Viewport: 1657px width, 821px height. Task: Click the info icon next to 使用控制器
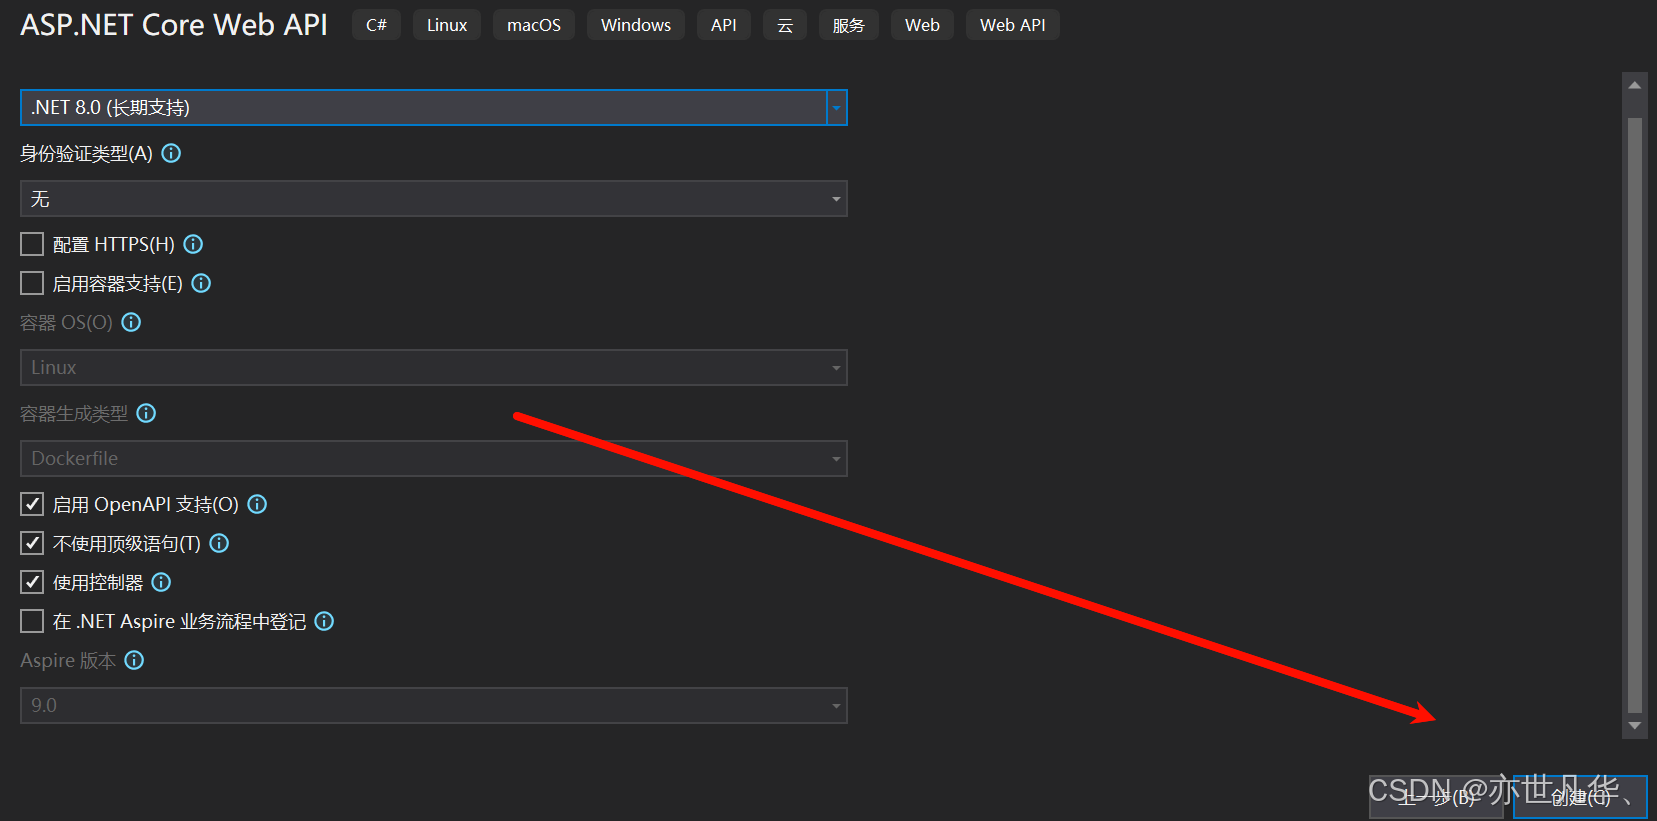coord(161,582)
